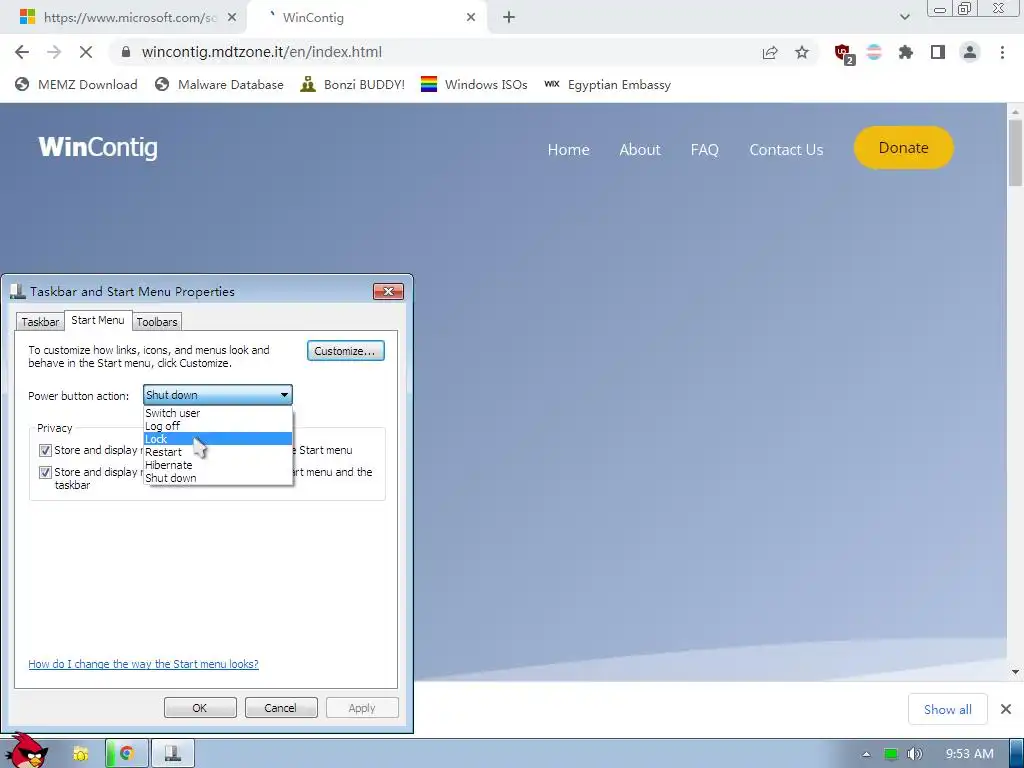Cancel the Taskbar properties dialog

tap(281, 708)
